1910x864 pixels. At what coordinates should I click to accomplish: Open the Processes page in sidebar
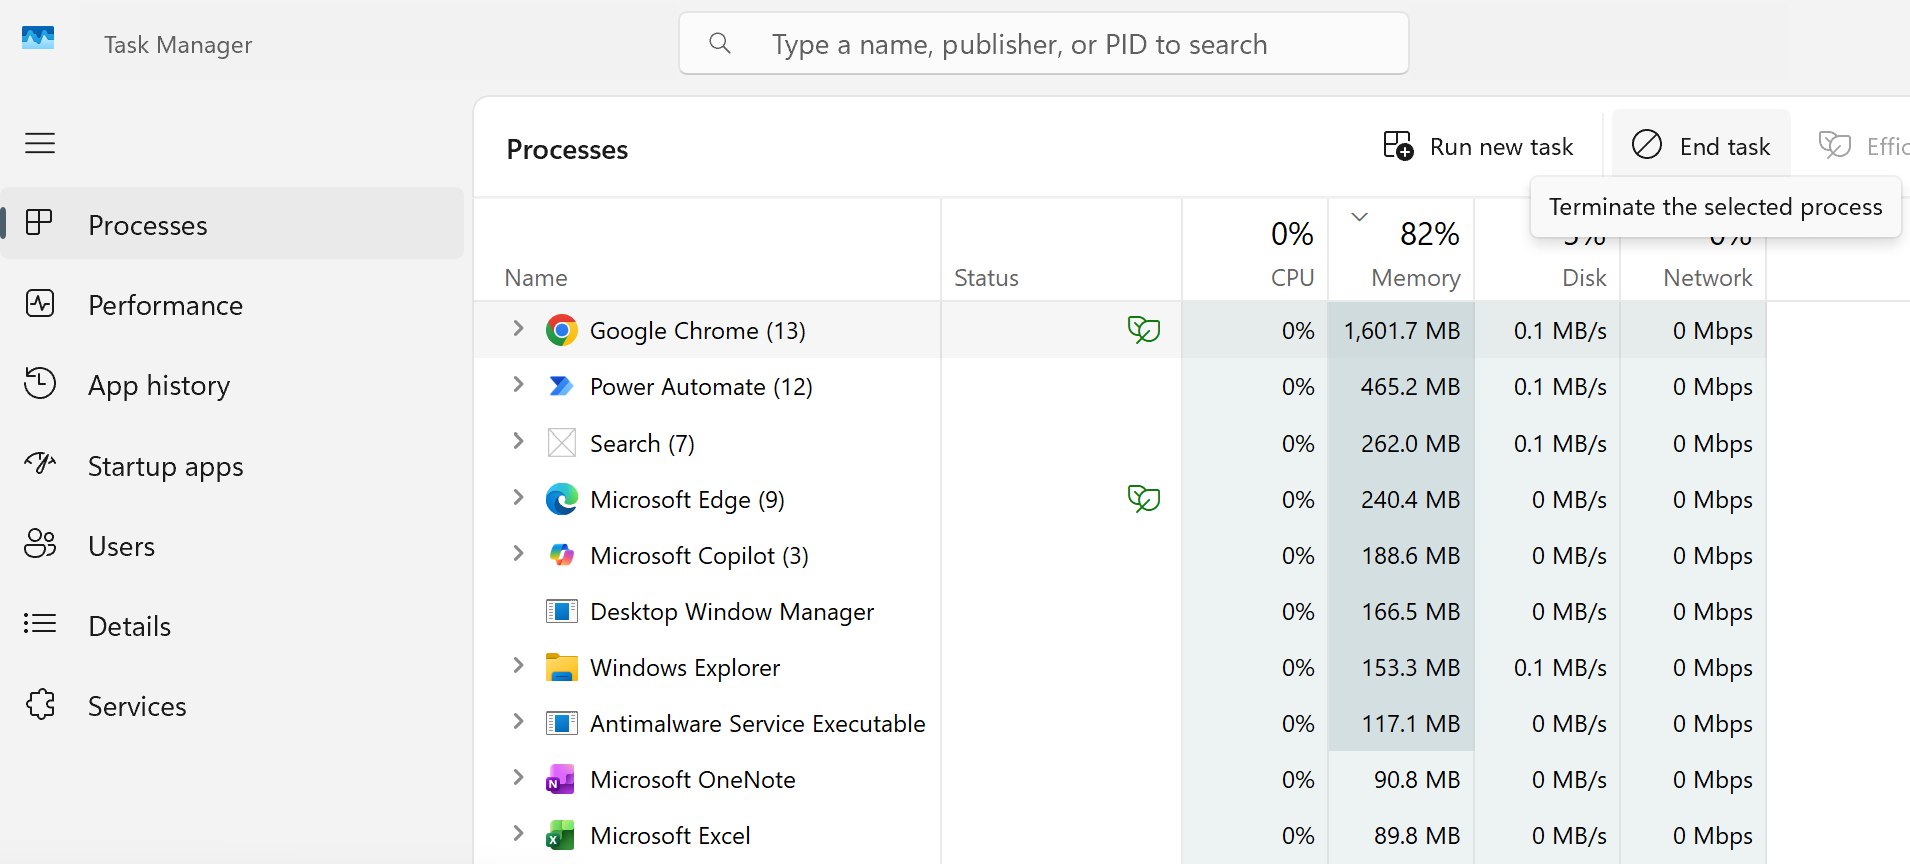[x=232, y=224]
